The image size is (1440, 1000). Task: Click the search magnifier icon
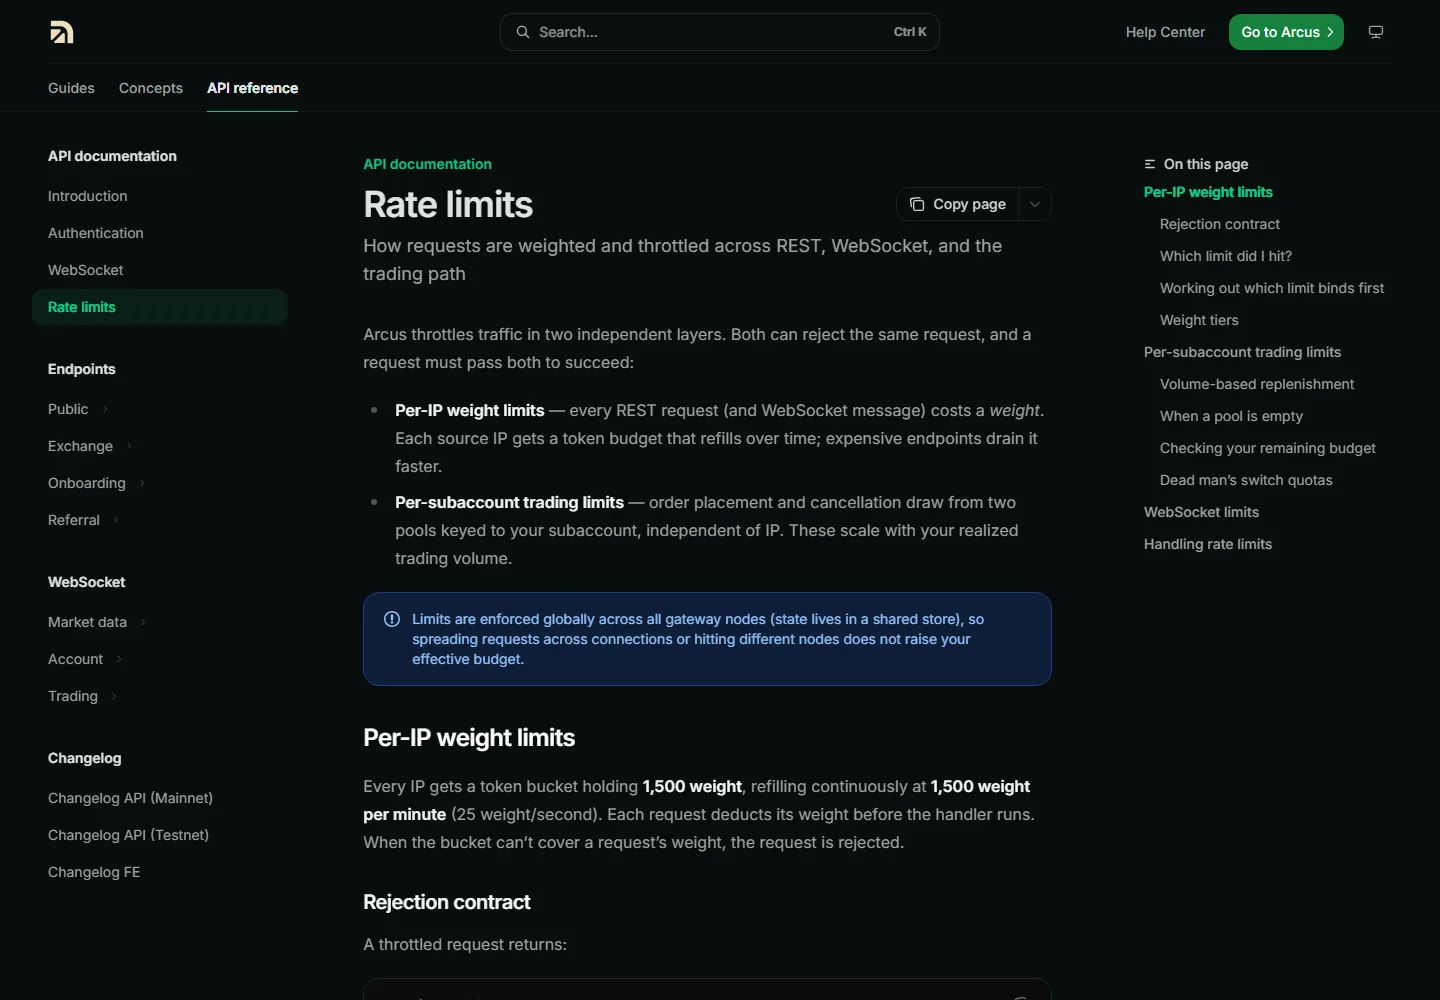click(523, 32)
